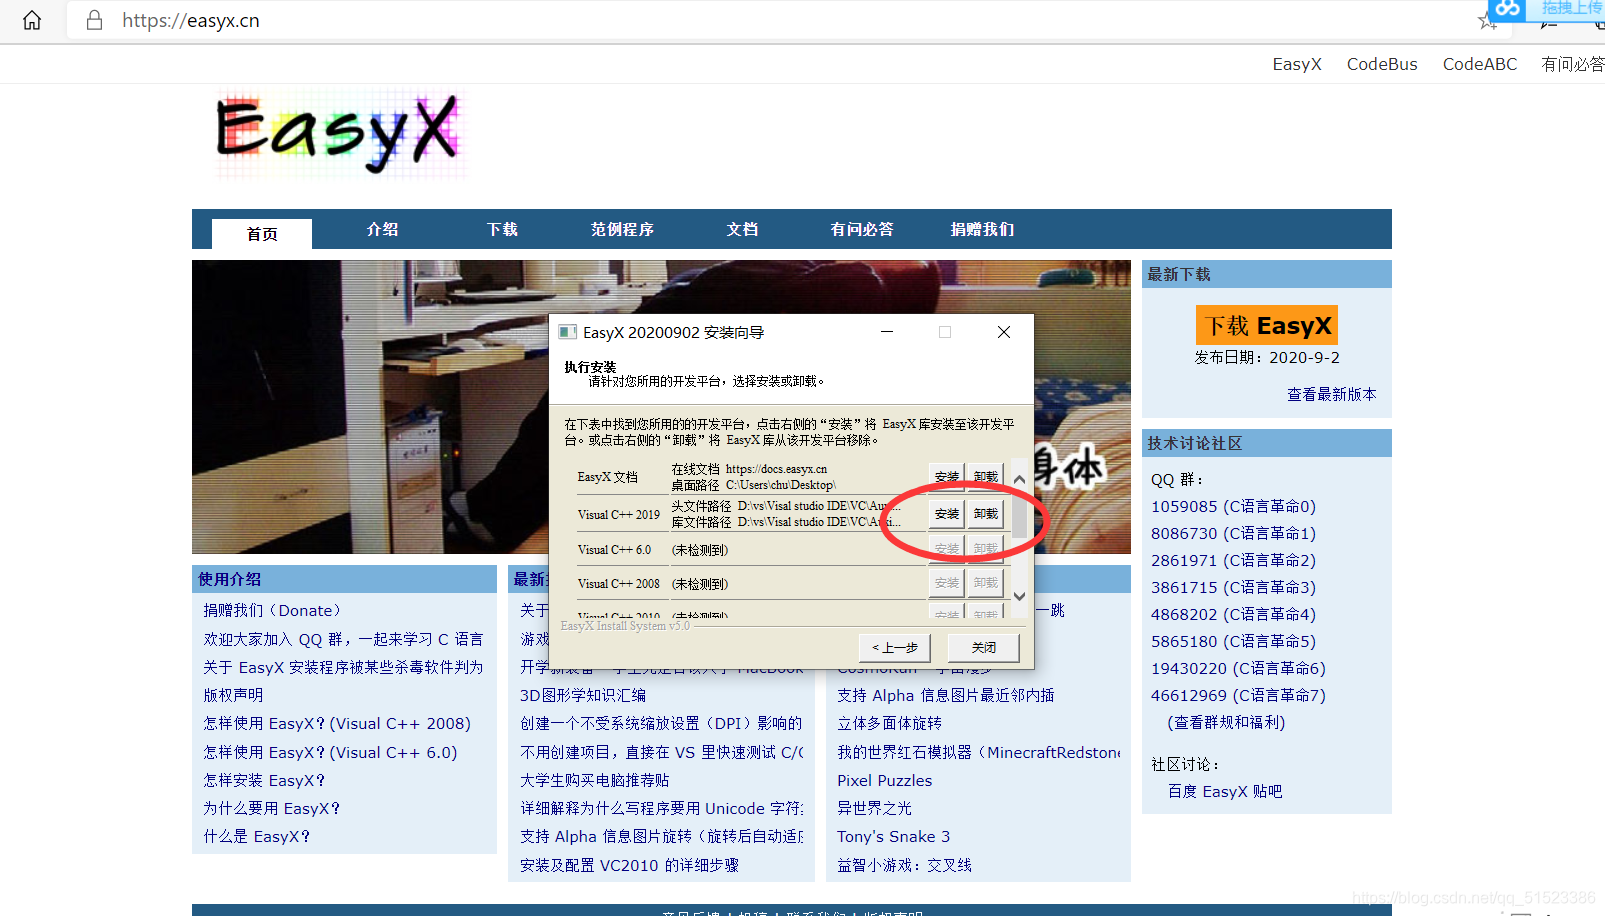1605x916 pixels.
Task: Open the 查看最新版本 link
Action: [x=1331, y=394]
